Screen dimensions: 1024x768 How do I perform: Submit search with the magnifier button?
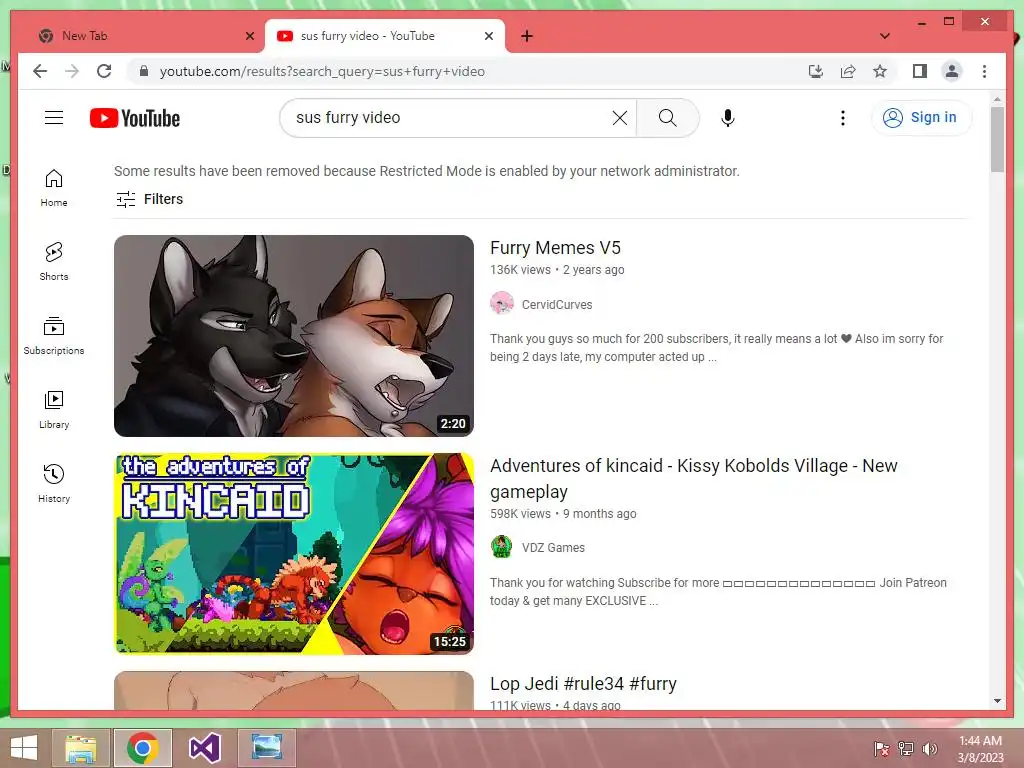(667, 118)
